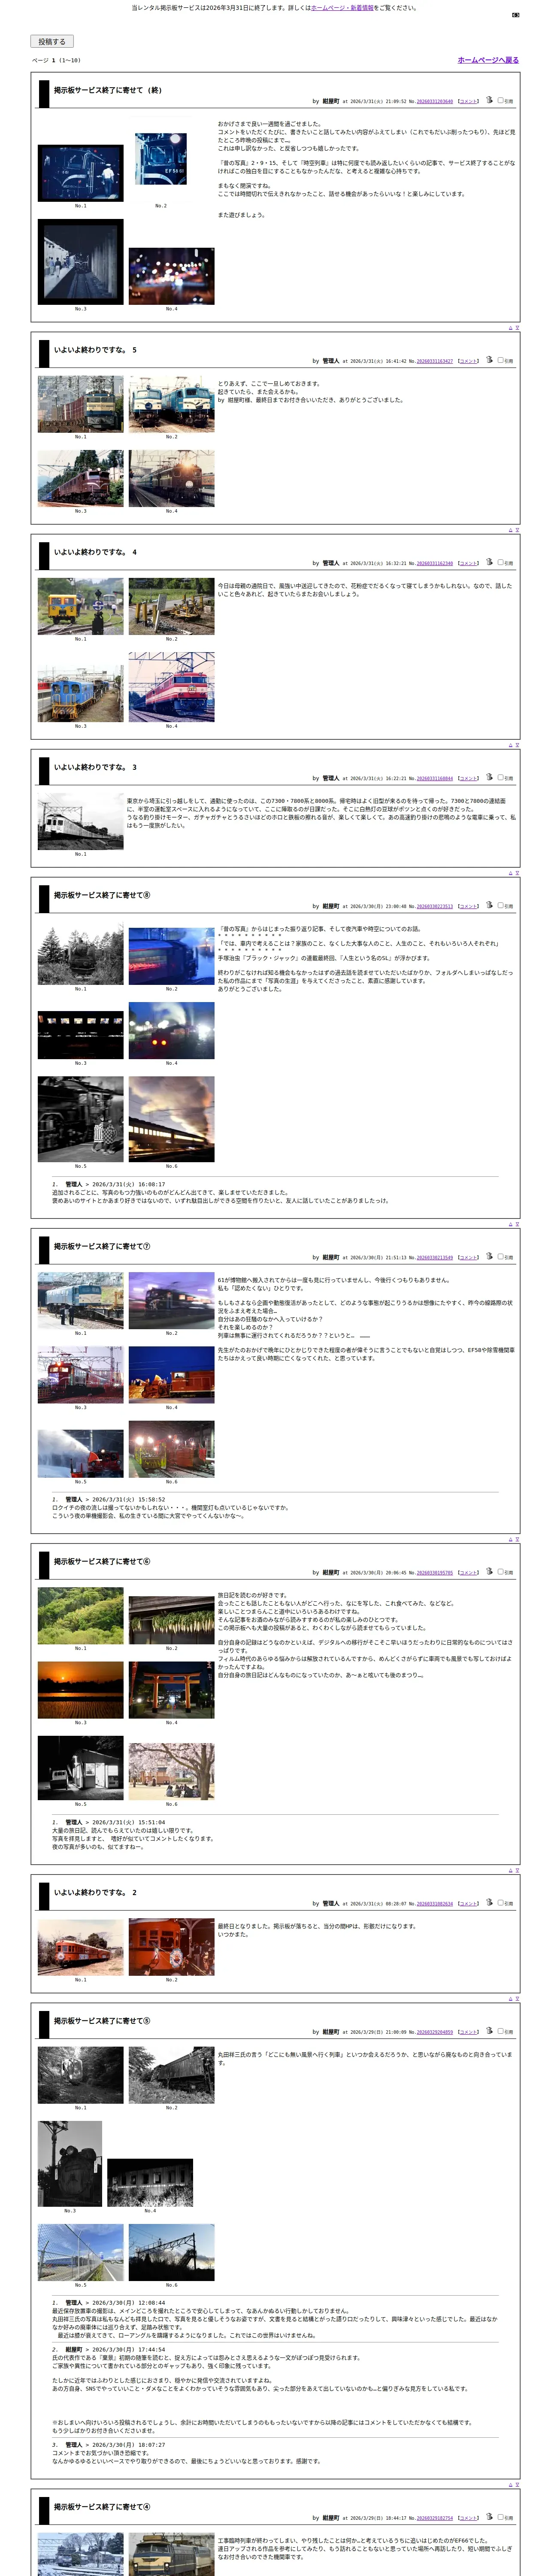Click コメント link on 掲示板サービス終了に寄せて（終） post
This screenshot has height=2576, width=551.
[x=468, y=101]
